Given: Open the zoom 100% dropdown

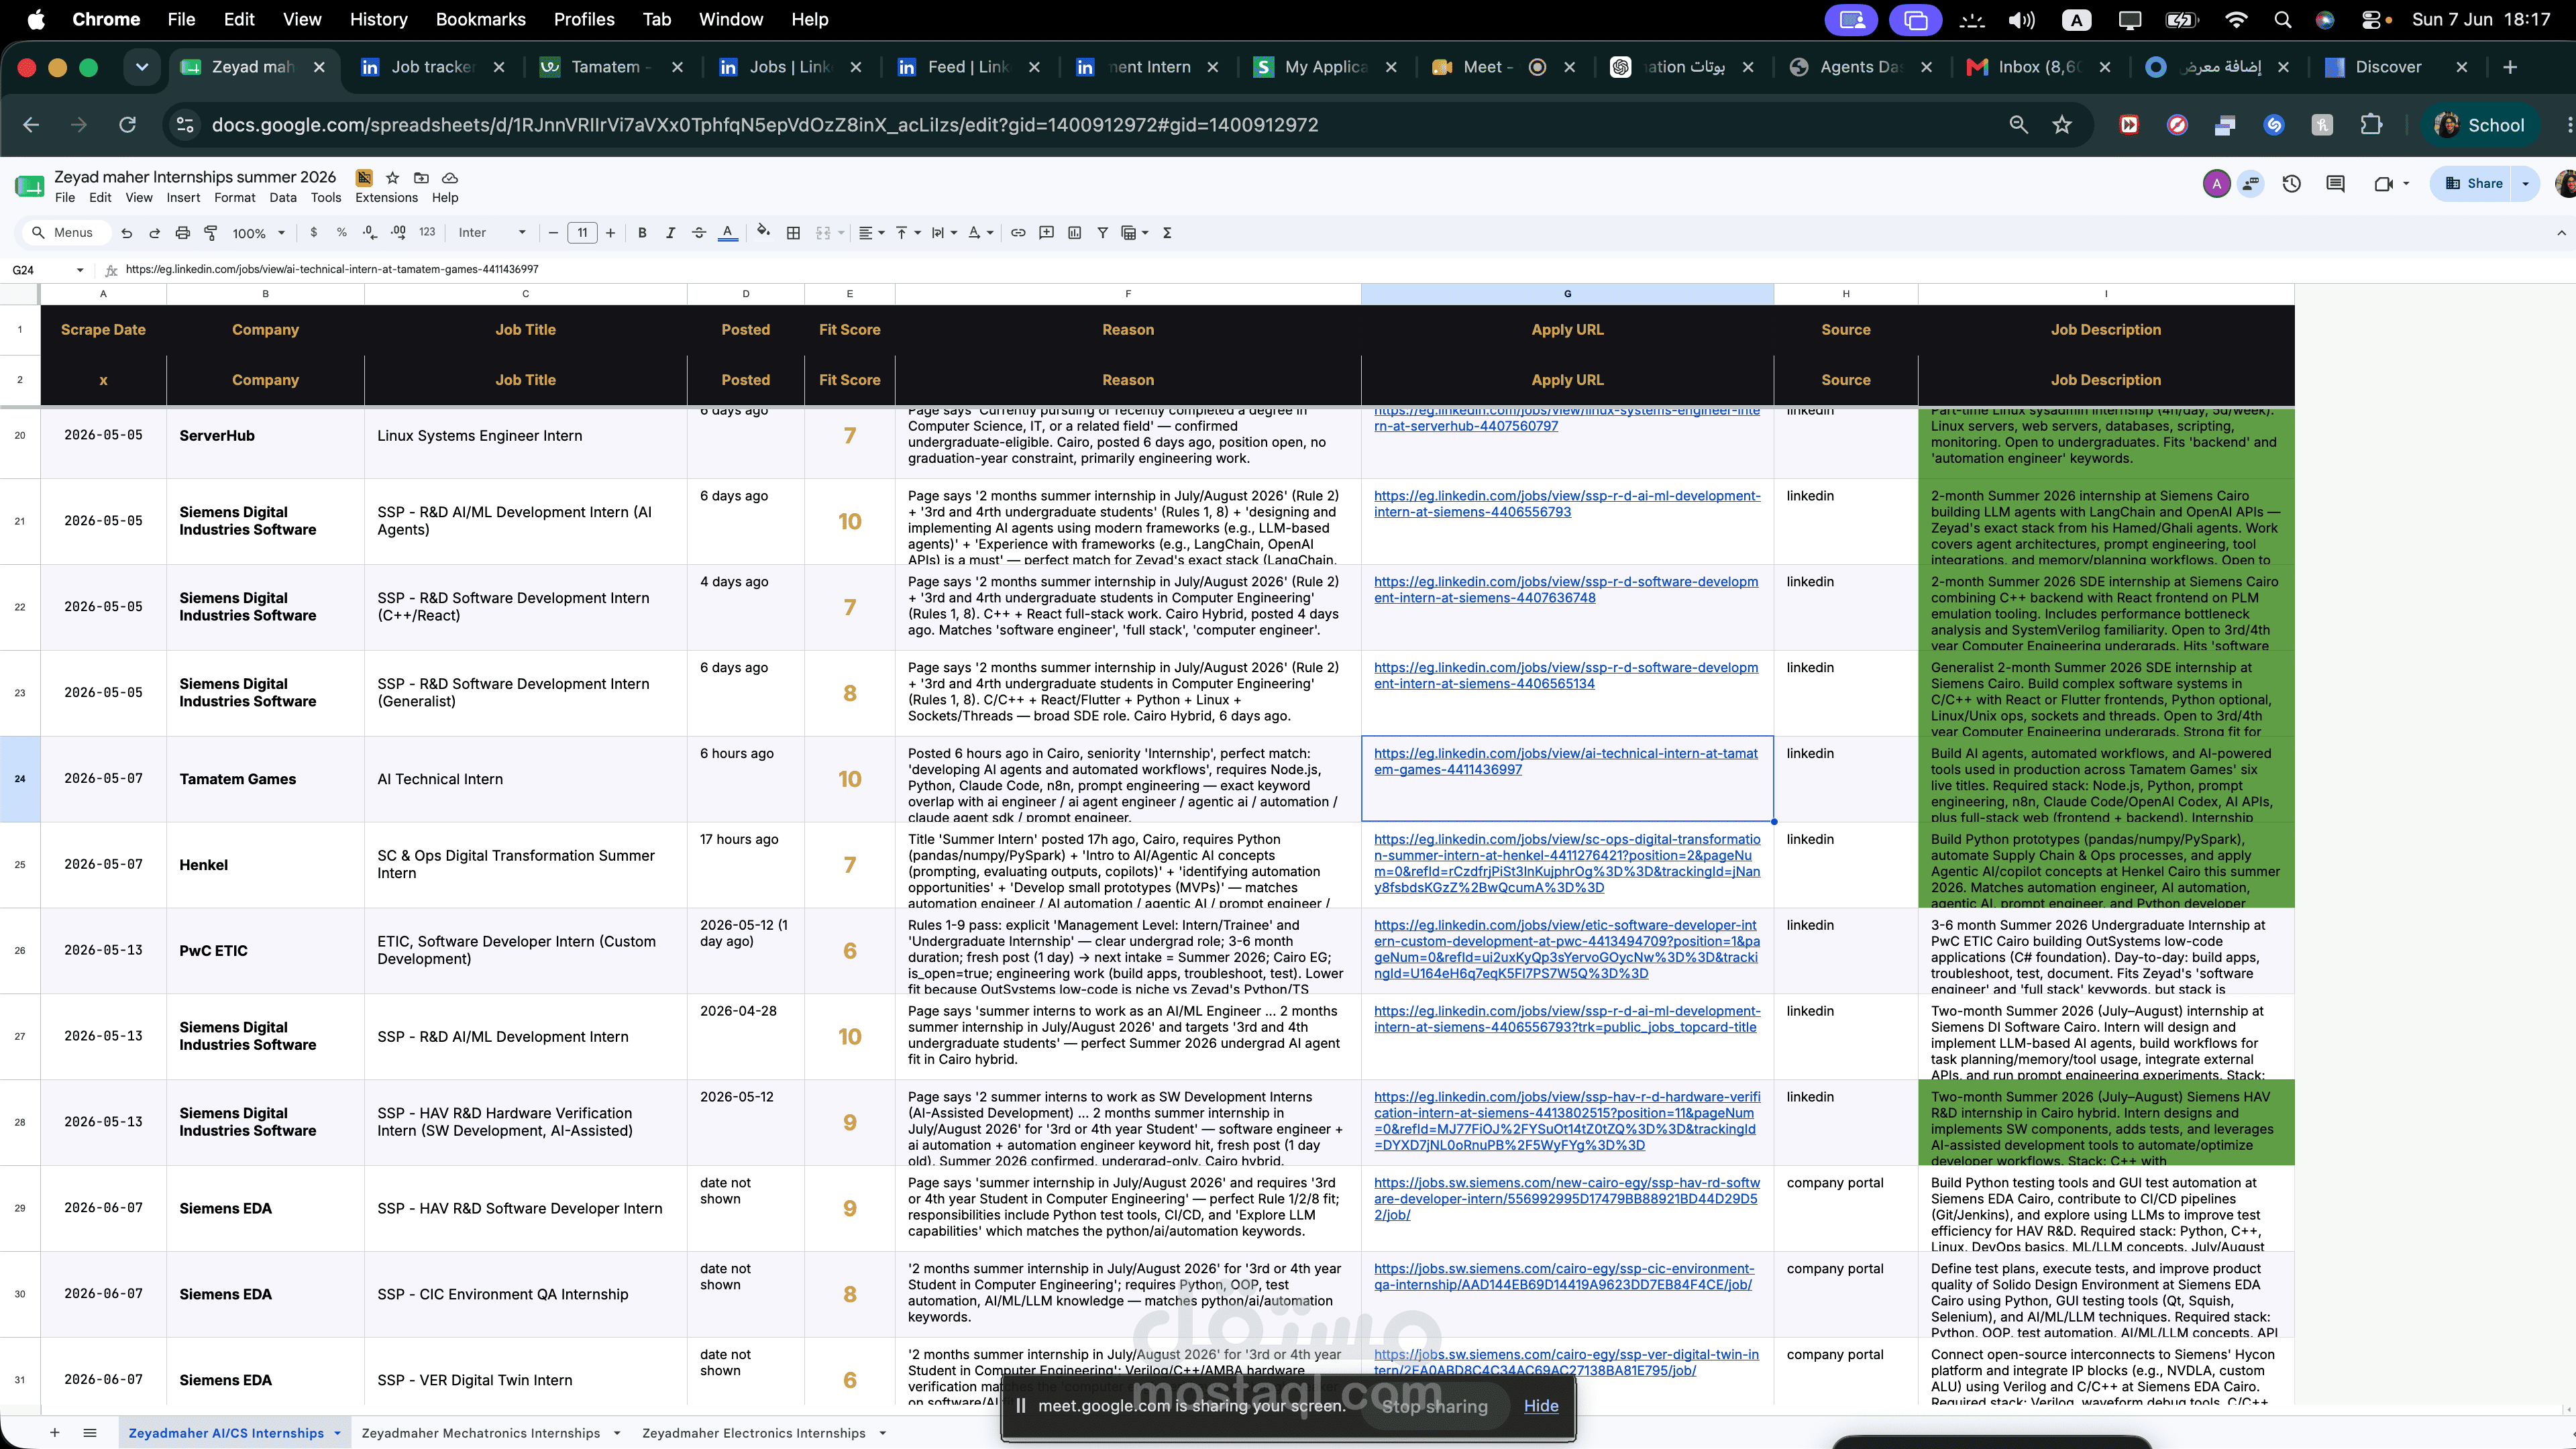Looking at the screenshot, I should coord(258,233).
